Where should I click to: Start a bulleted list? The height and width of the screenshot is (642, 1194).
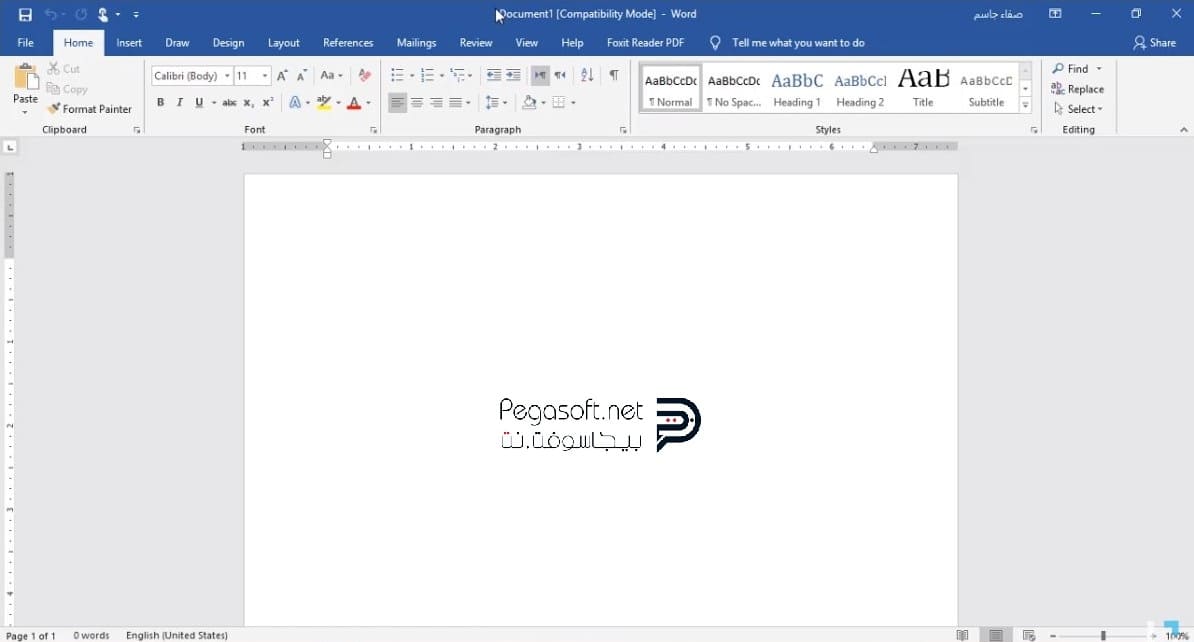pyautogui.click(x=397, y=75)
